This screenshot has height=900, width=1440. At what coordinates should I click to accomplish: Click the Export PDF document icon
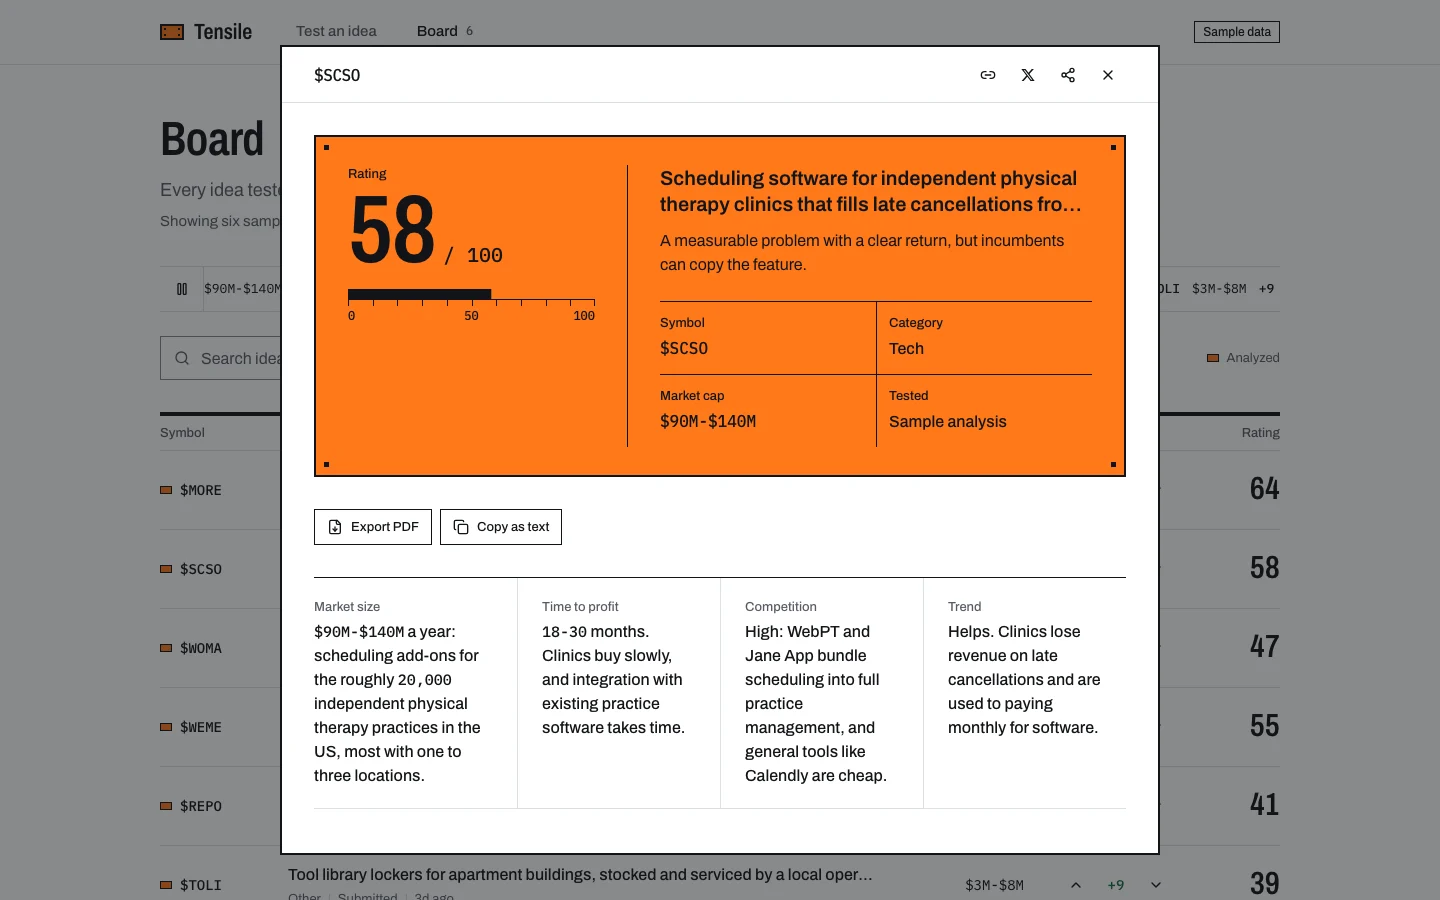tap(335, 527)
